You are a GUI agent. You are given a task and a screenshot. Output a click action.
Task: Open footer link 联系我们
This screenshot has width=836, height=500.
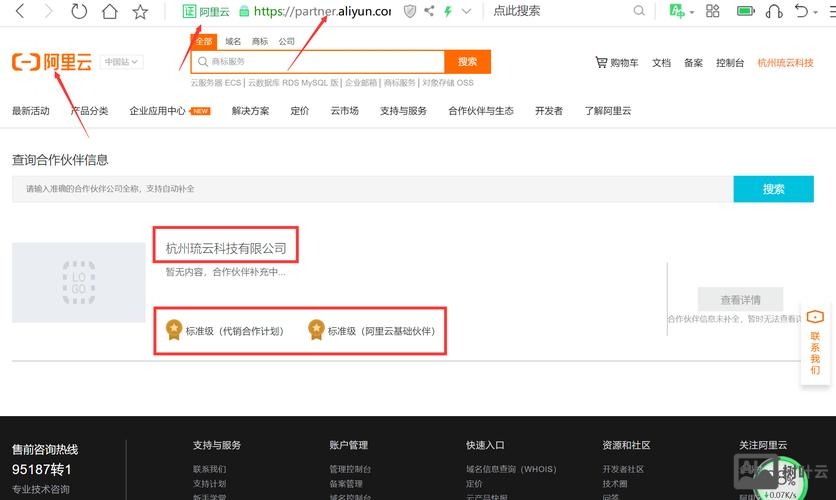(210, 469)
